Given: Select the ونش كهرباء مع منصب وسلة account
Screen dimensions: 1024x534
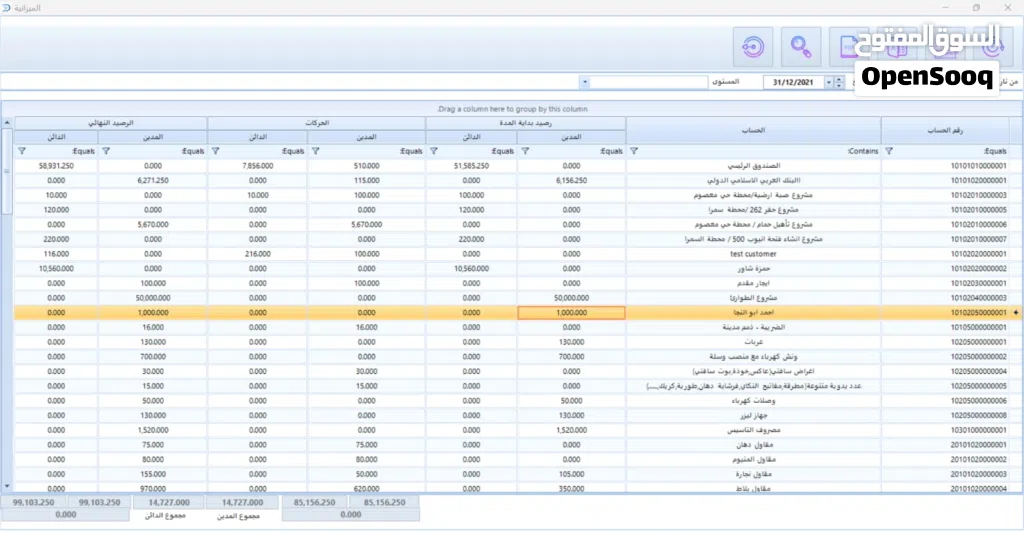Looking at the screenshot, I should pos(754,356).
